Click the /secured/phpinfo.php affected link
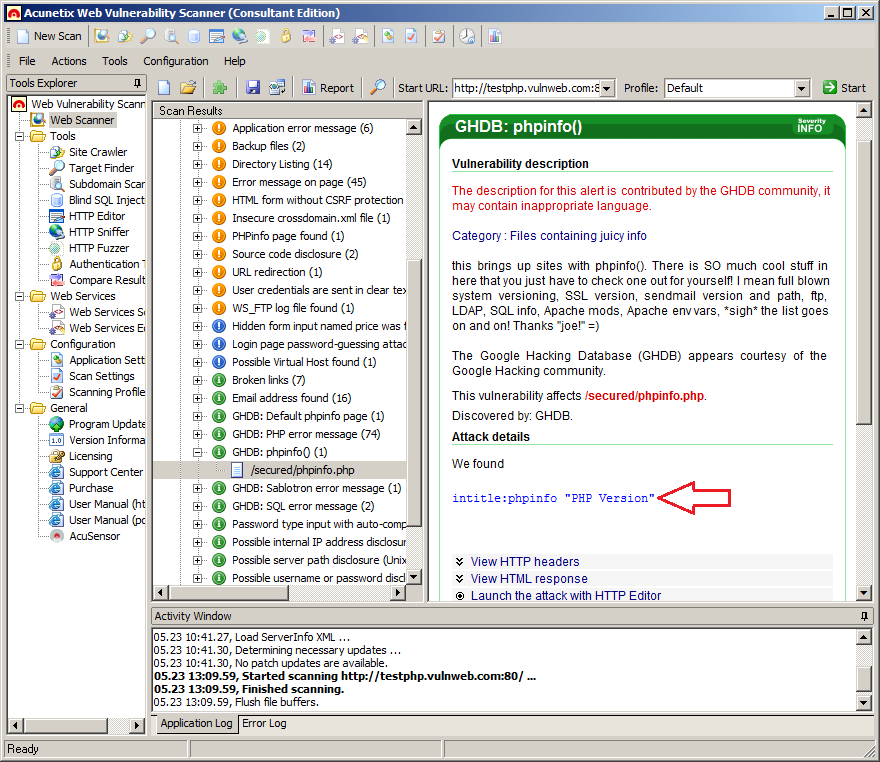The width and height of the screenshot is (880, 762). point(644,396)
